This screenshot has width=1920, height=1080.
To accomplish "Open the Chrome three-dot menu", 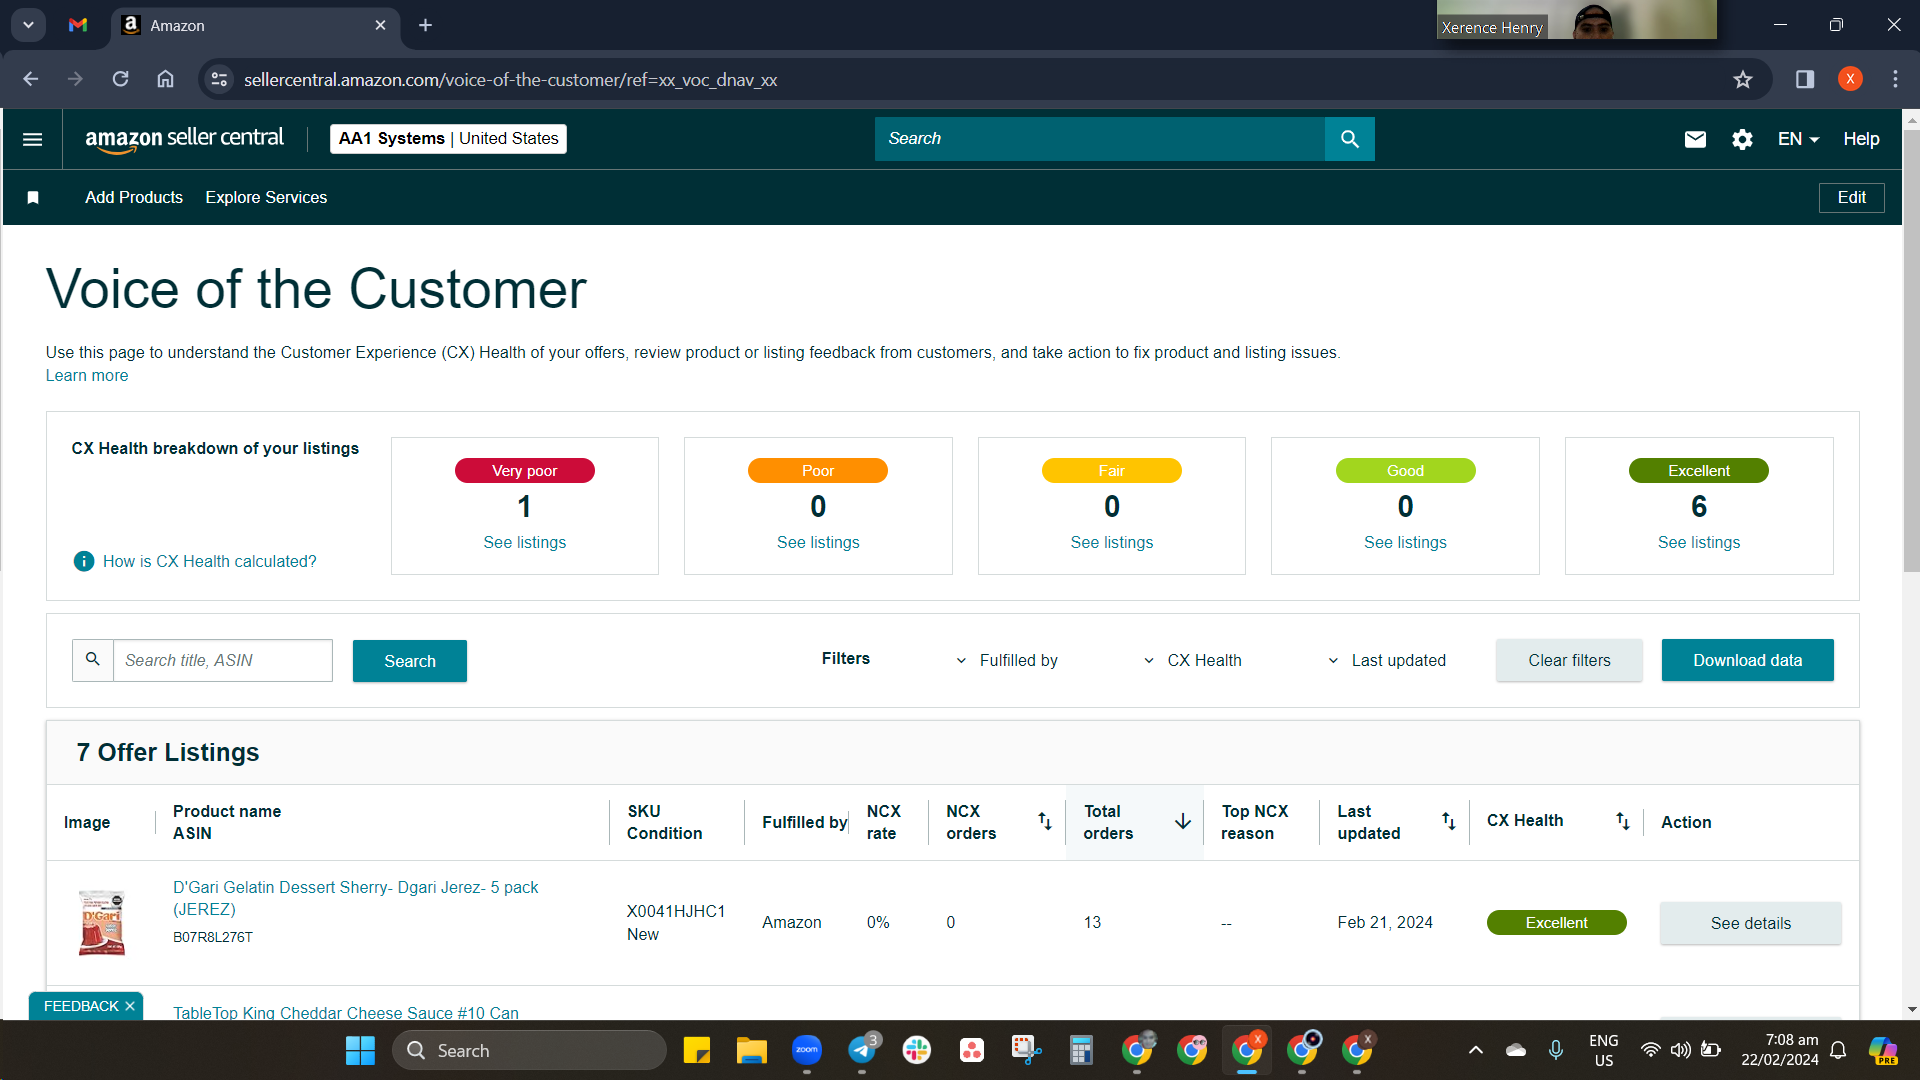I will (1895, 79).
